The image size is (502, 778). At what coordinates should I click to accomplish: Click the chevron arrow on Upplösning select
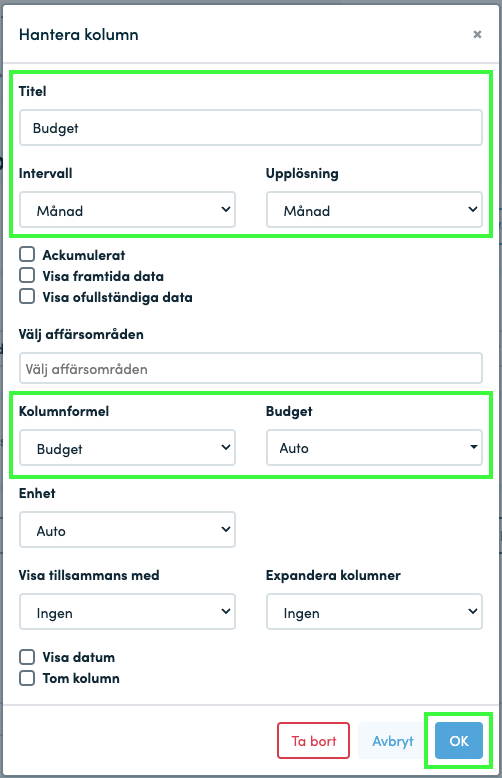(472, 209)
